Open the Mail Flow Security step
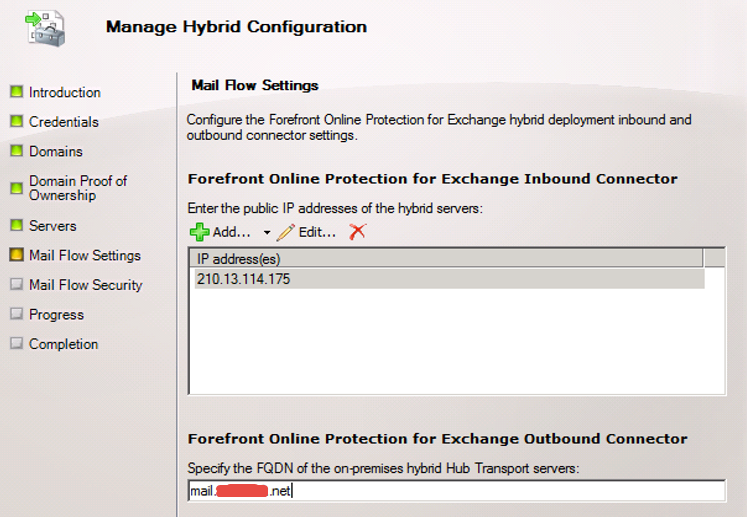Image resolution: width=747 pixels, height=517 pixels. 85,285
